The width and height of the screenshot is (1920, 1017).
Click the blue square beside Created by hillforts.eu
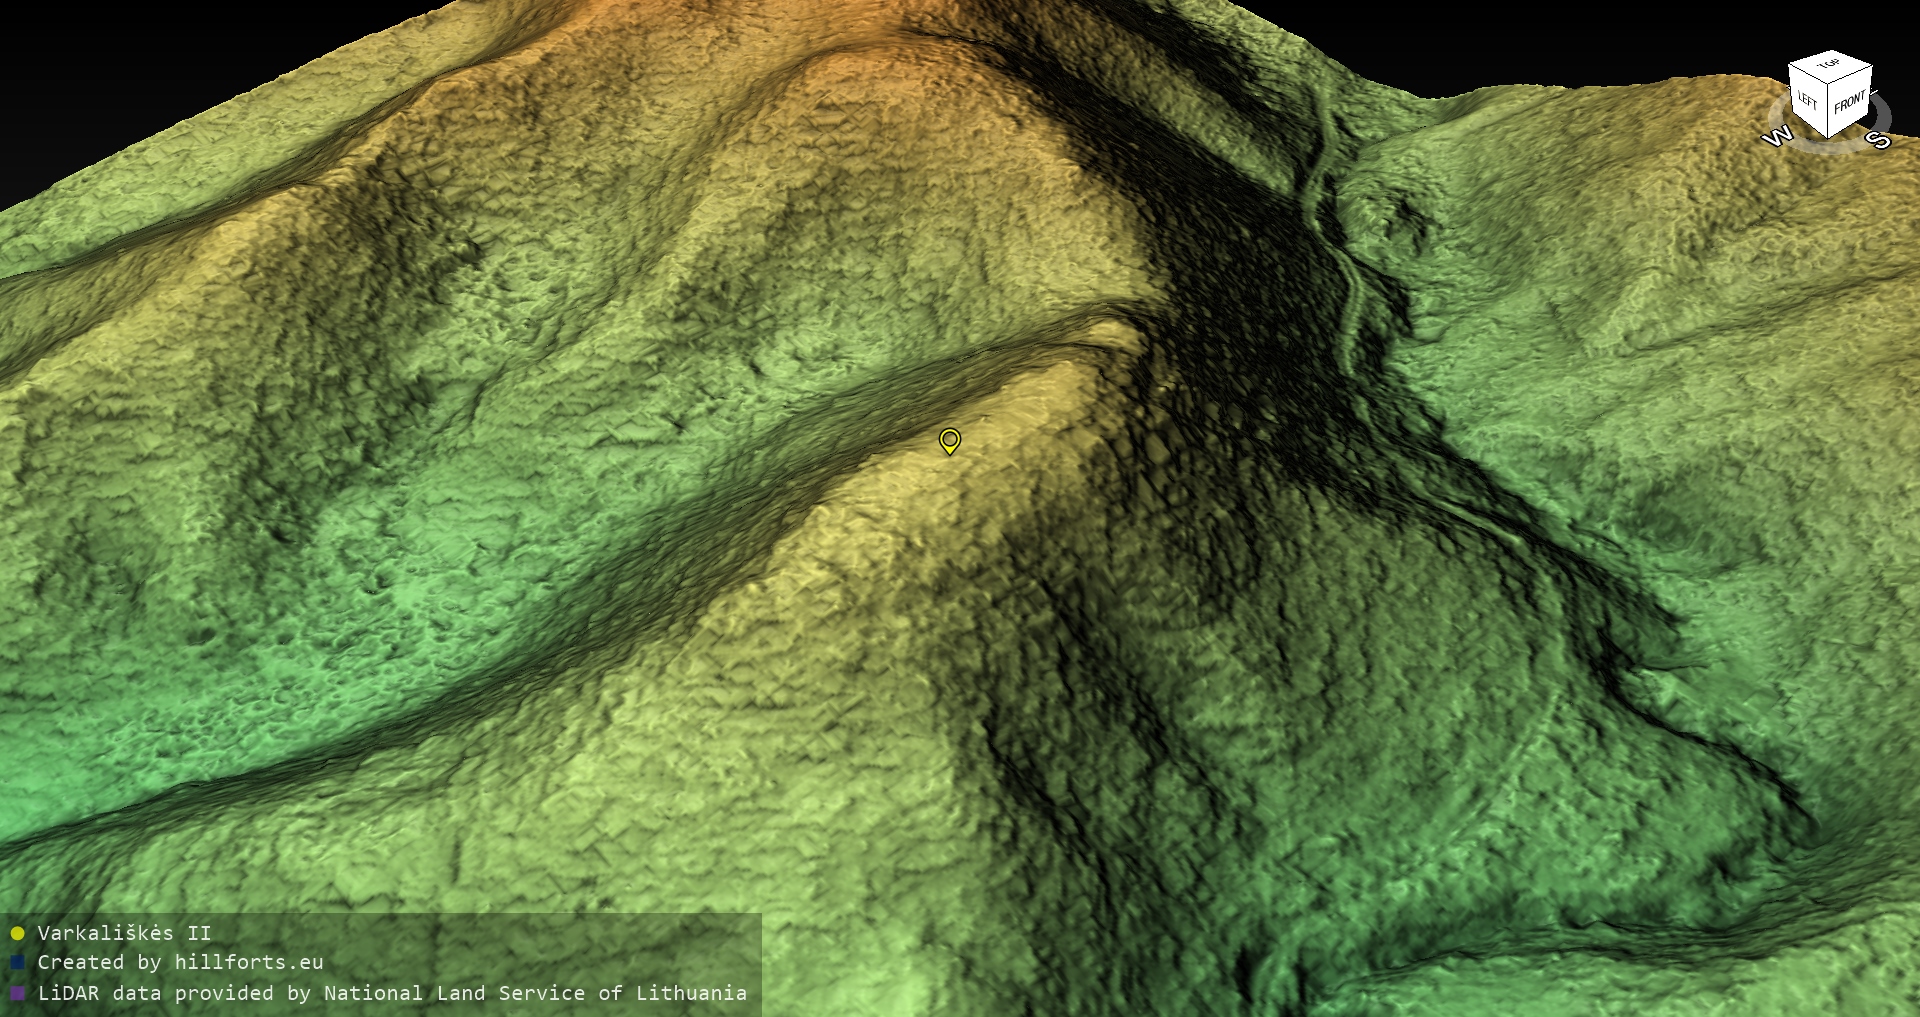tap(17, 963)
